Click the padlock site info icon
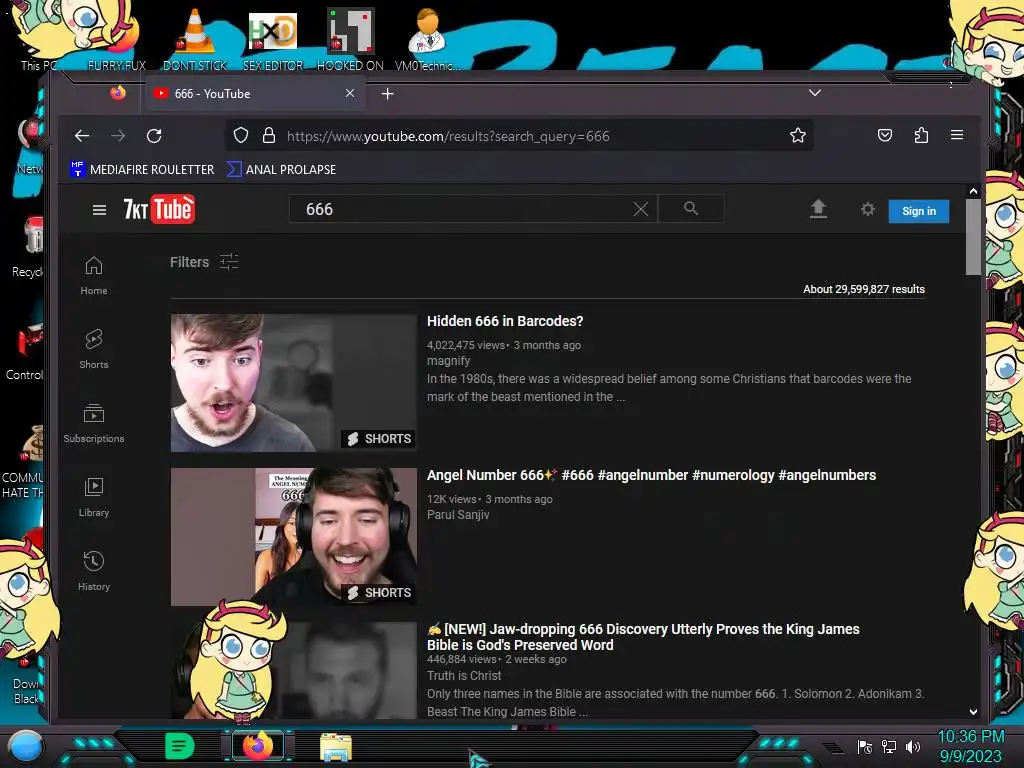The width and height of the screenshot is (1024, 768). pyautogui.click(x=268, y=136)
